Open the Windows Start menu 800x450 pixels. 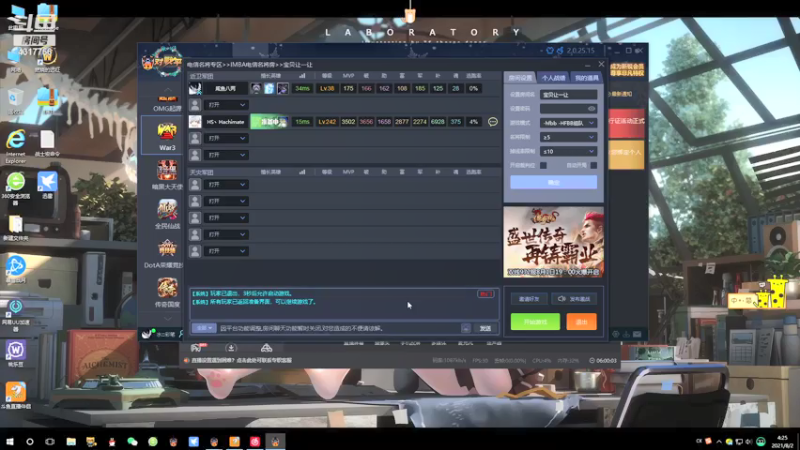pos(9,441)
